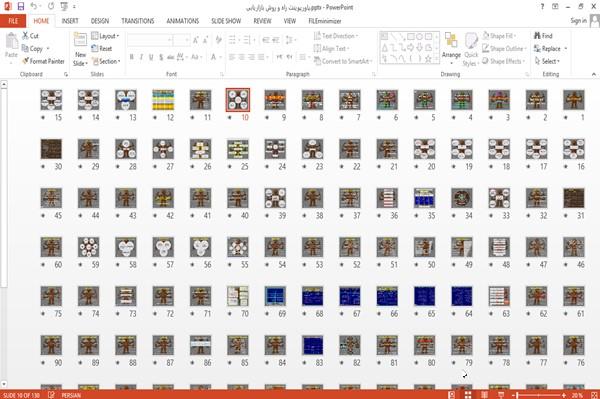Screen dimensions: 600x399
Task: Toggle Strikethrough formatting
Action: [x=171, y=57]
